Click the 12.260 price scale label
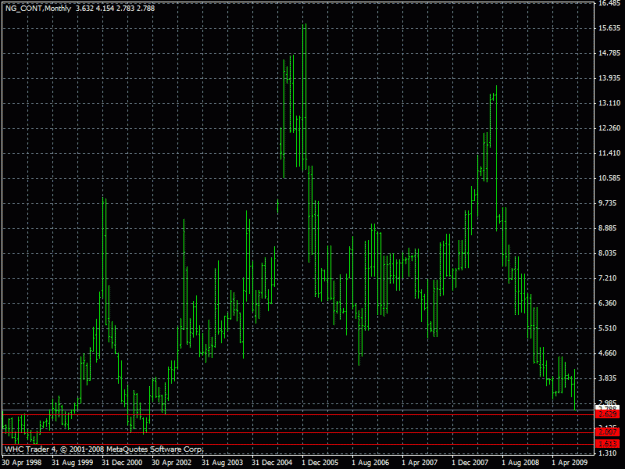The image size is (625, 469). coord(609,128)
